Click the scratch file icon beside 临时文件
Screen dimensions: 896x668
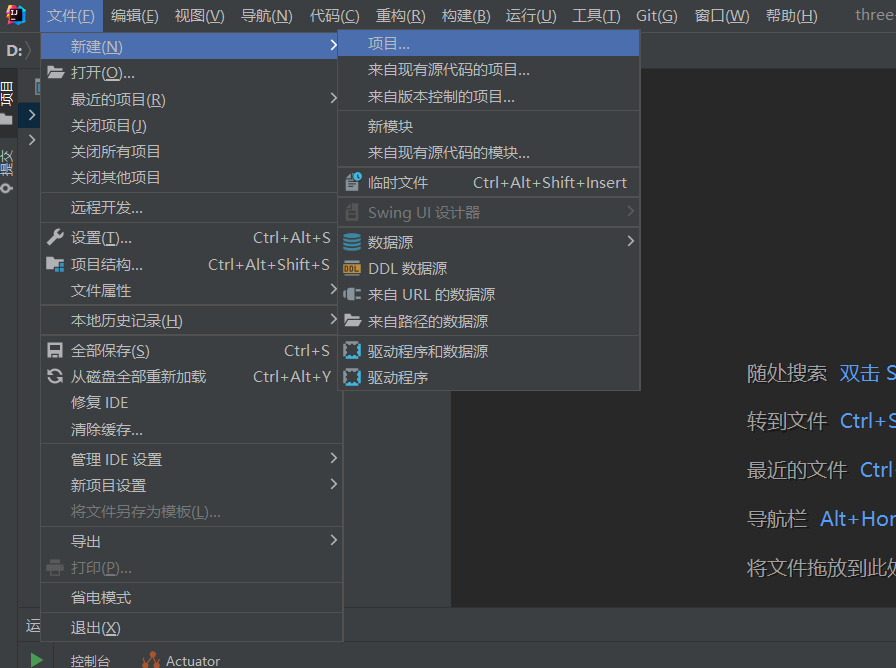coord(353,182)
